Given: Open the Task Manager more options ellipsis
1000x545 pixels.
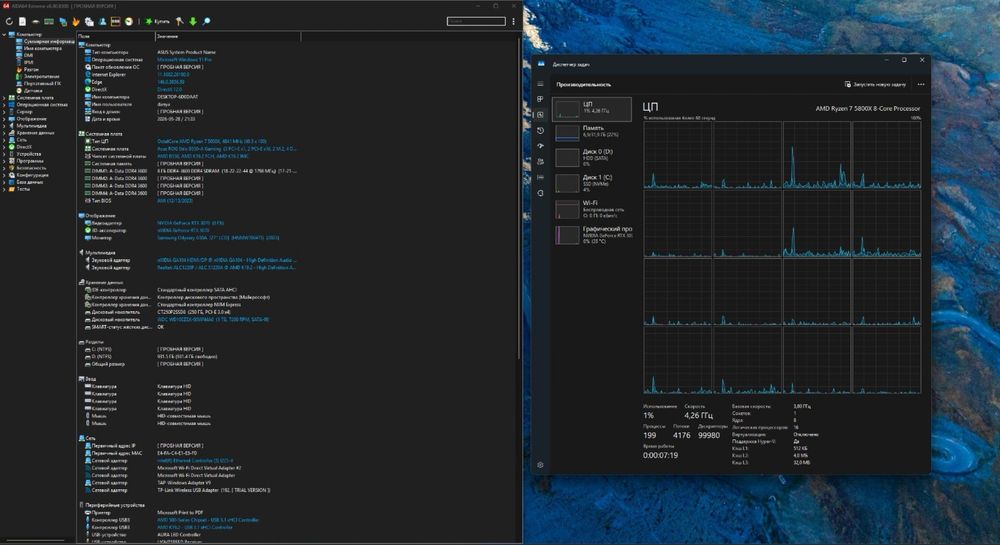Looking at the screenshot, I should (921, 84).
